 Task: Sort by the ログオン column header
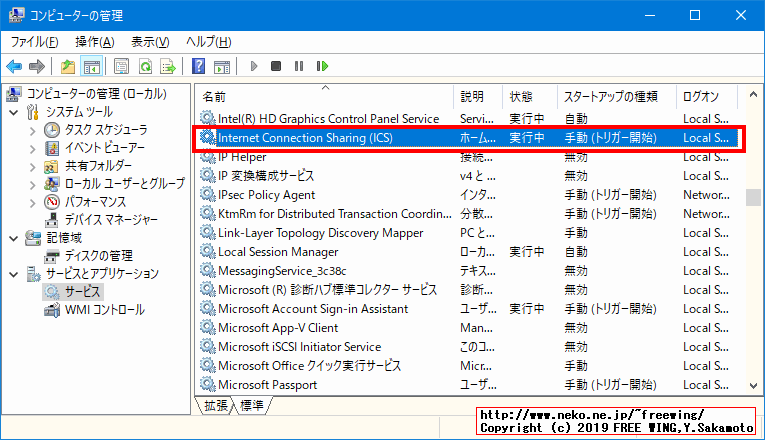pos(706,96)
